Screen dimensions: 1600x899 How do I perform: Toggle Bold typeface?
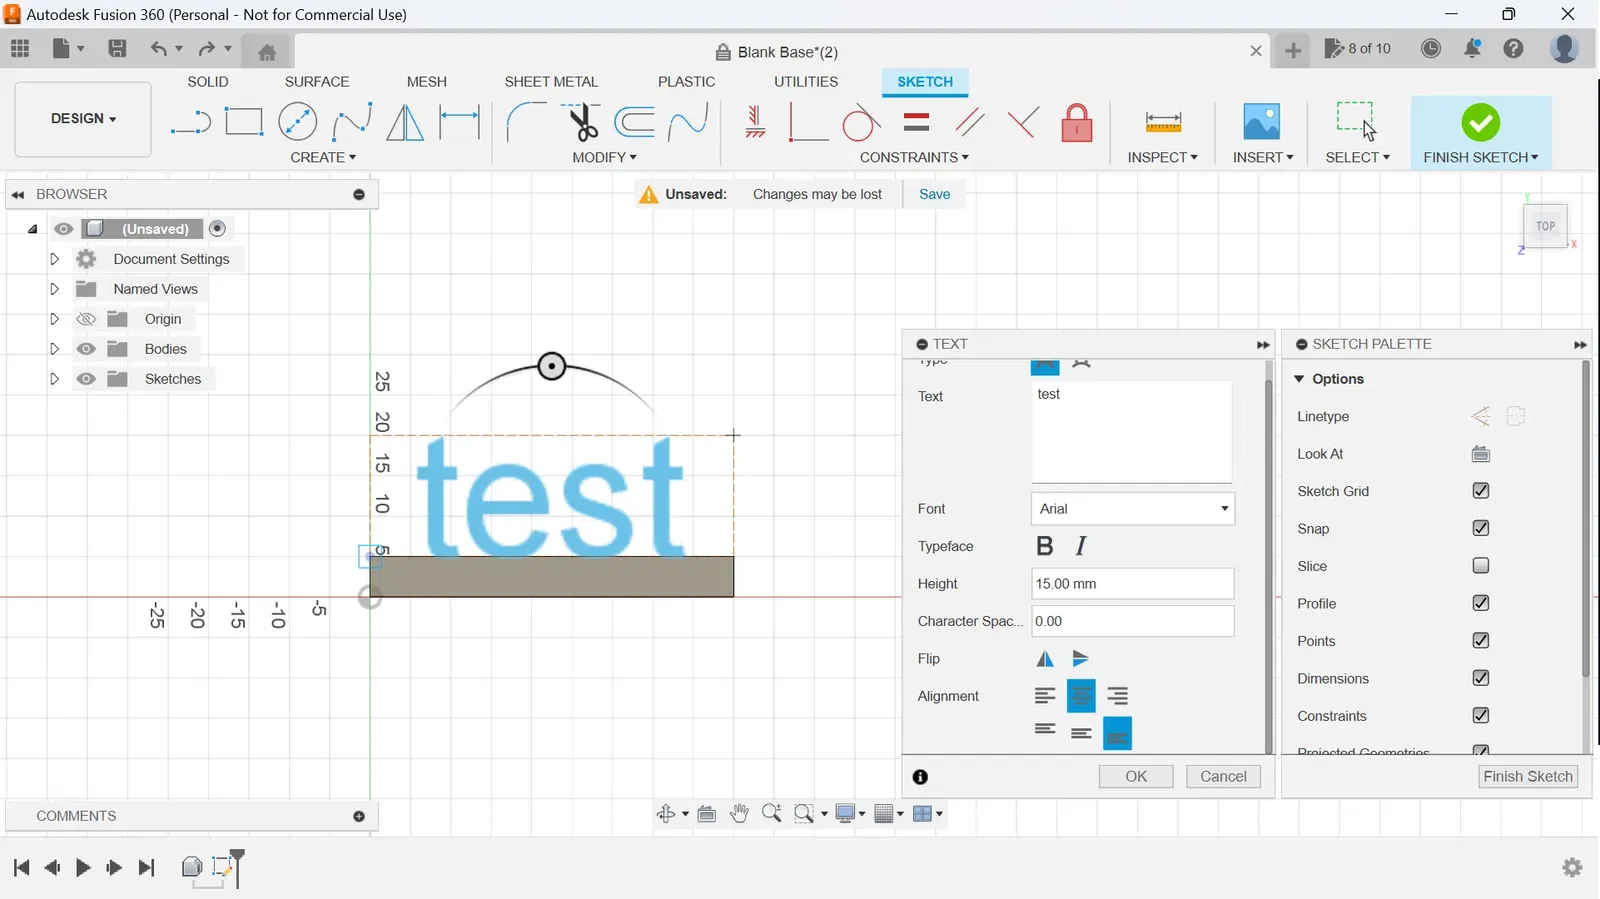click(1045, 546)
